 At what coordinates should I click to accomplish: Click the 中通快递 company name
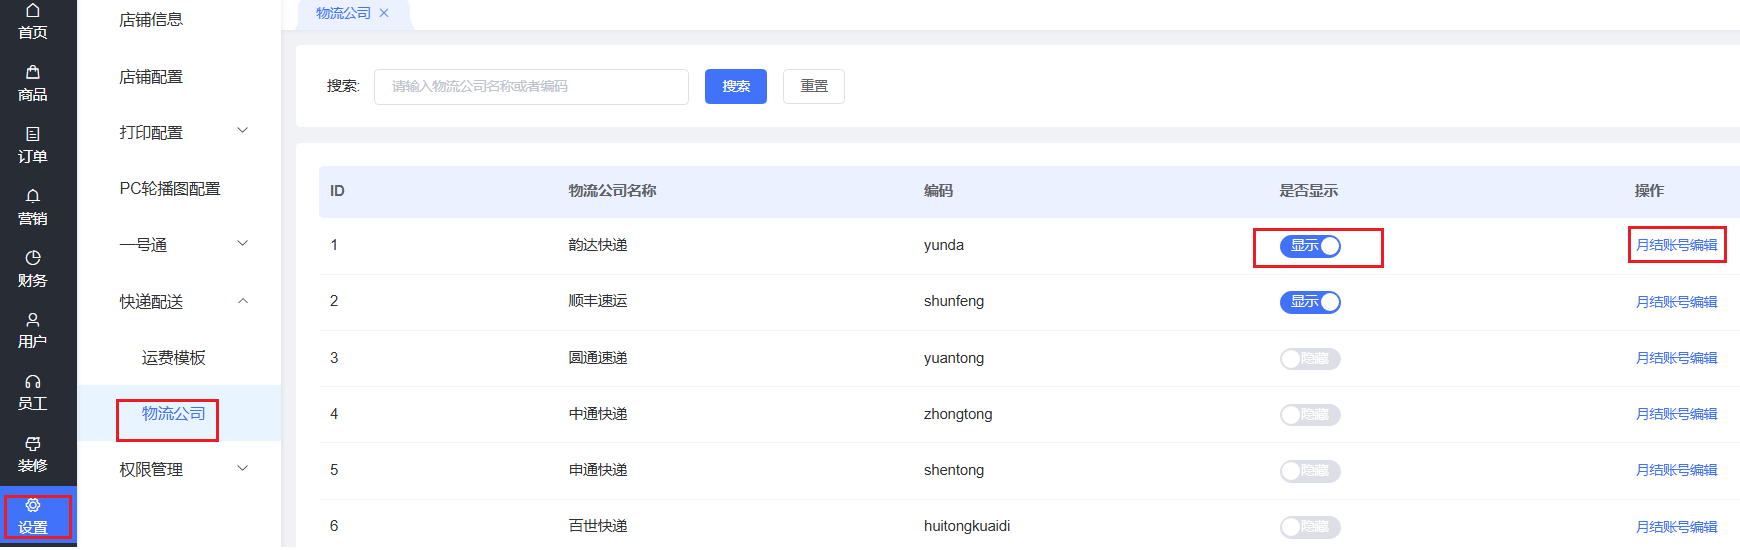tap(598, 414)
